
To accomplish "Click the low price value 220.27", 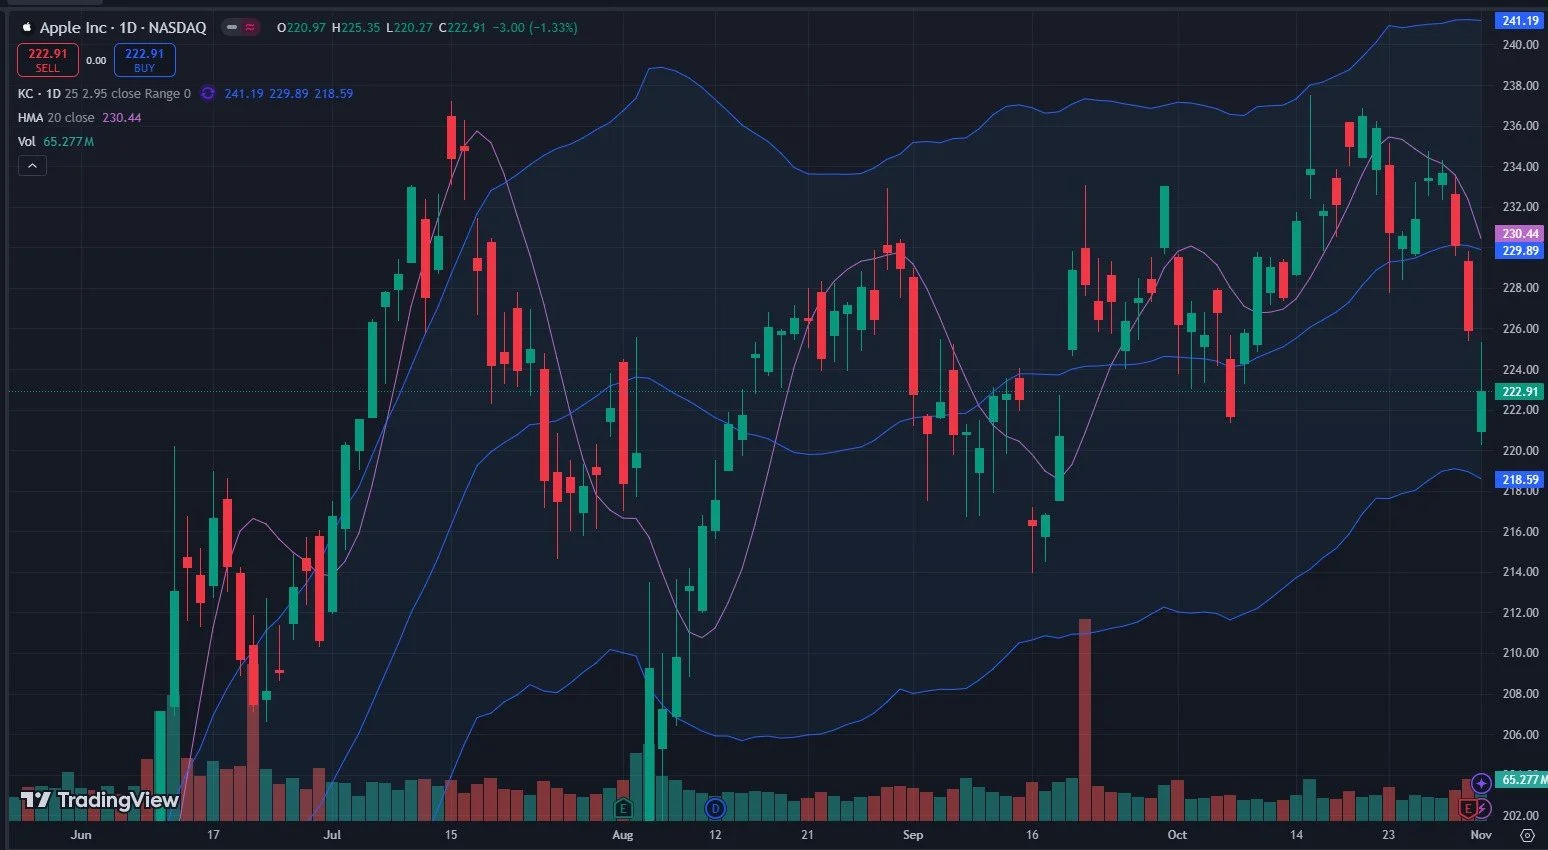I will (x=413, y=28).
